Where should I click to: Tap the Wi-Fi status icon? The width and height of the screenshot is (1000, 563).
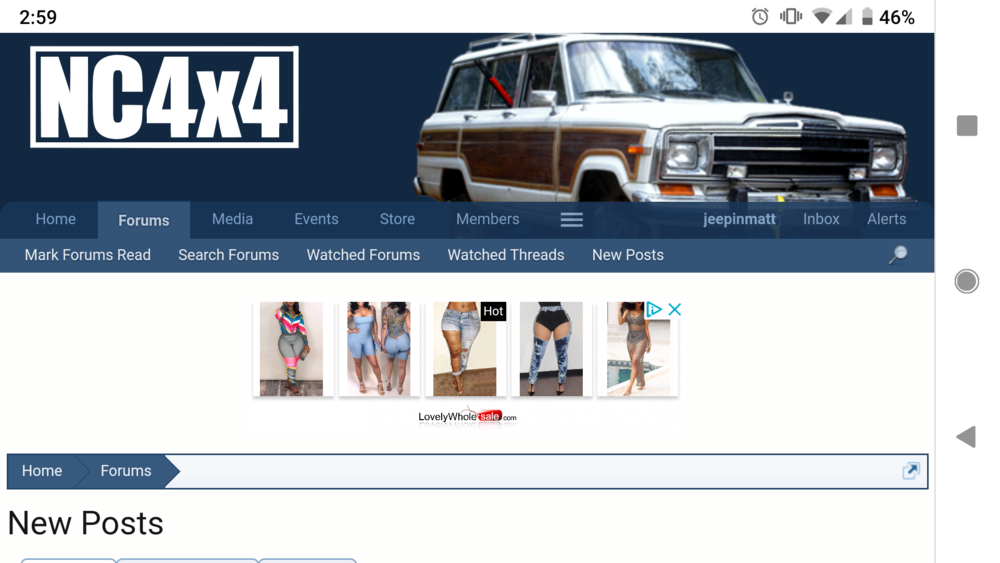[822, 17]
